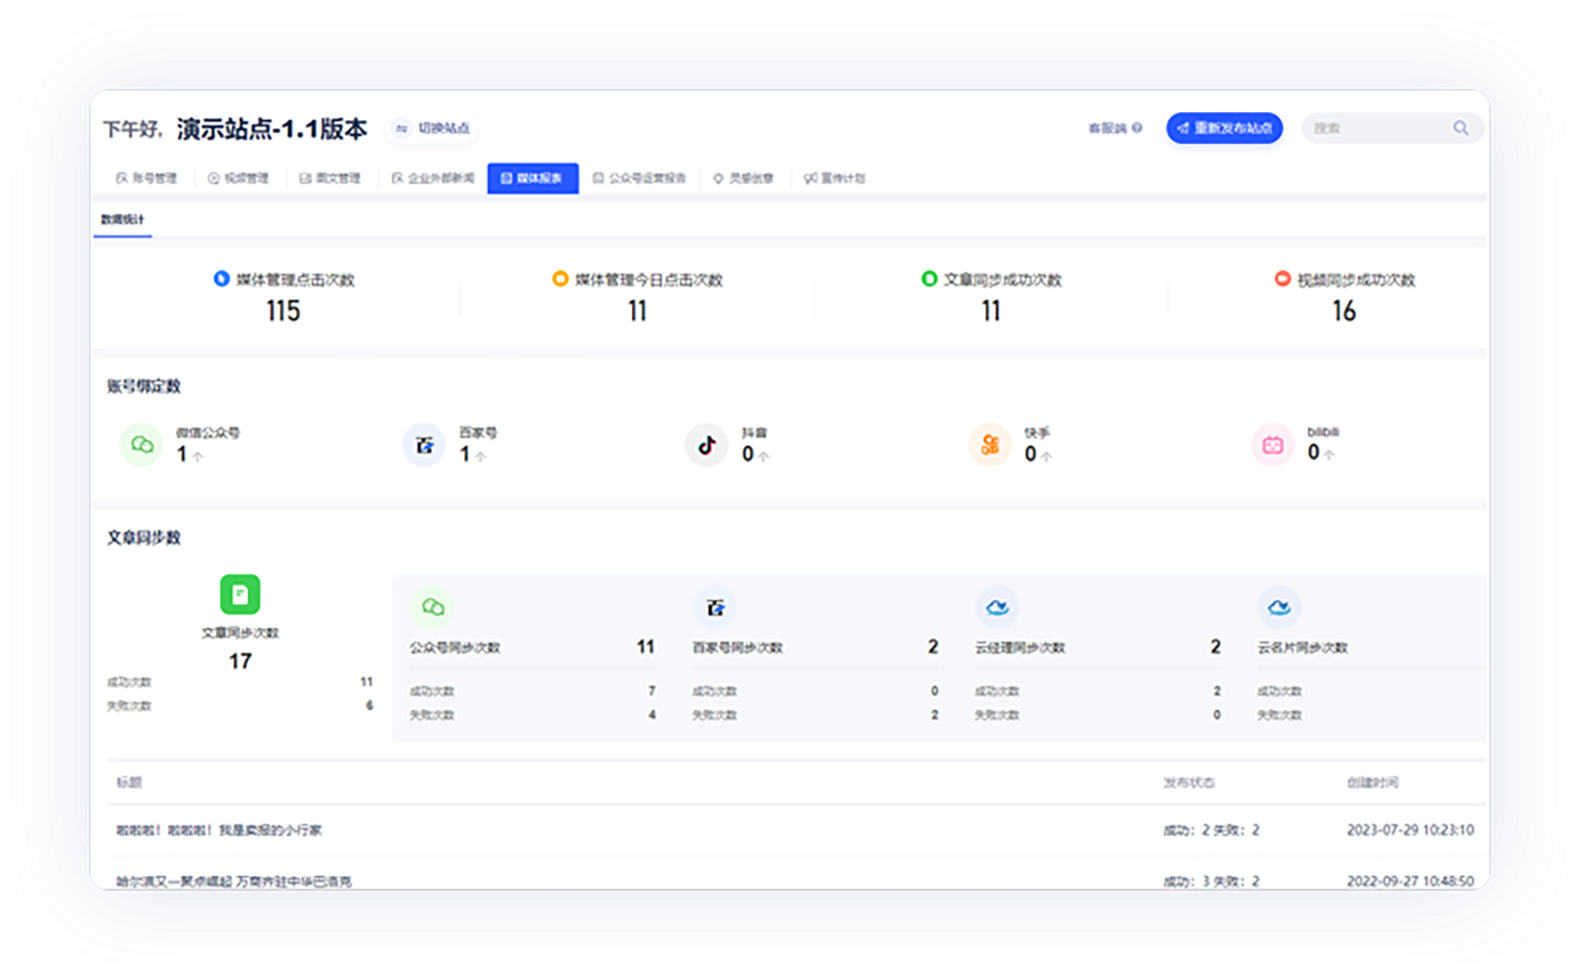Select the 数据统计 sub-tab
Screen dimensions: 1580x980
[x=122, y=219]
